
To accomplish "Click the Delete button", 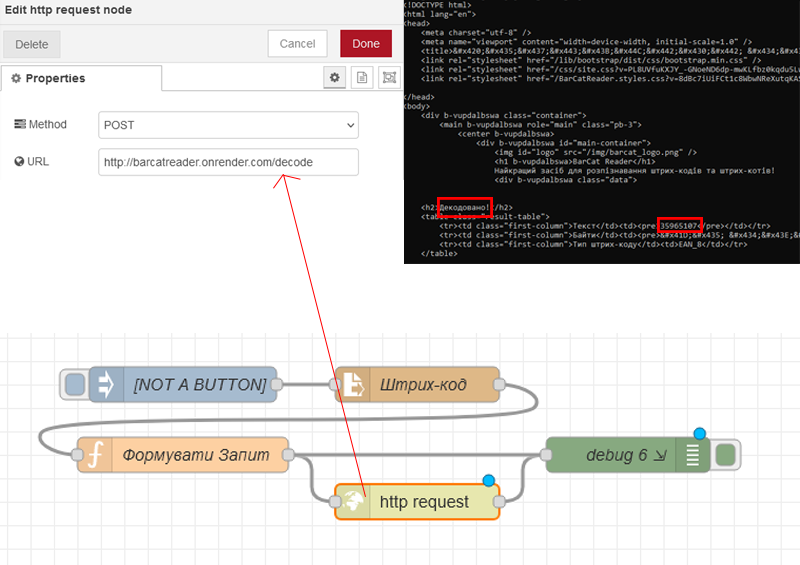I will pyautogui.click(x=32, y=44).
